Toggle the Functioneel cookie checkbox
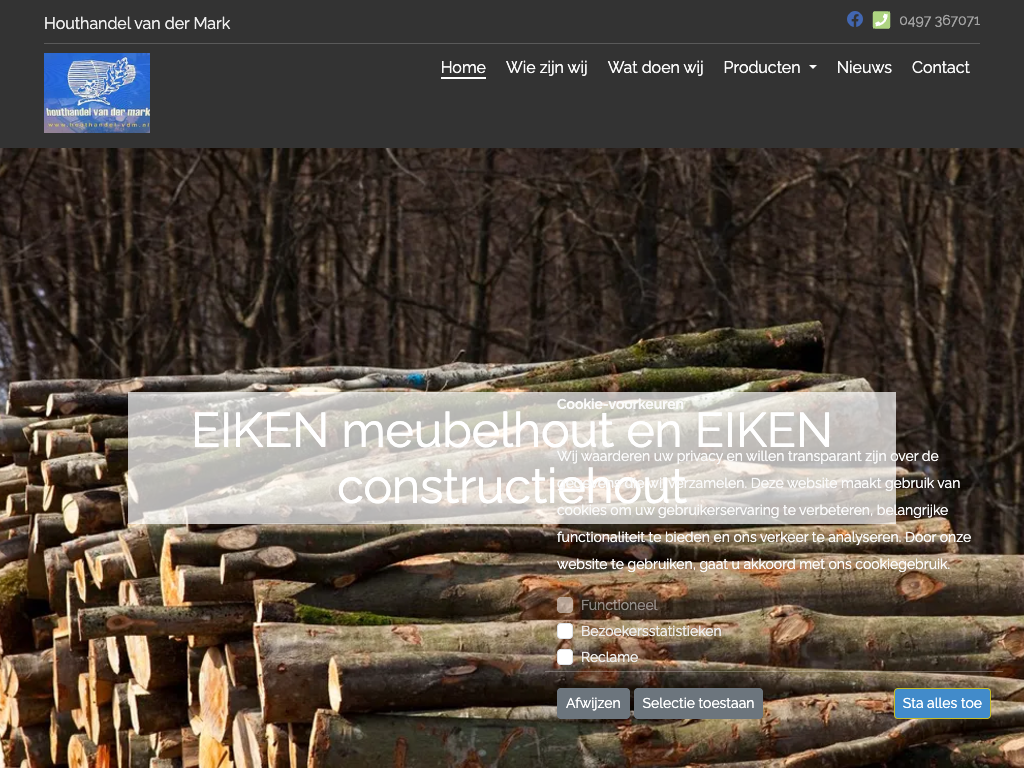 pyautogui.click(x=565, y=605)
